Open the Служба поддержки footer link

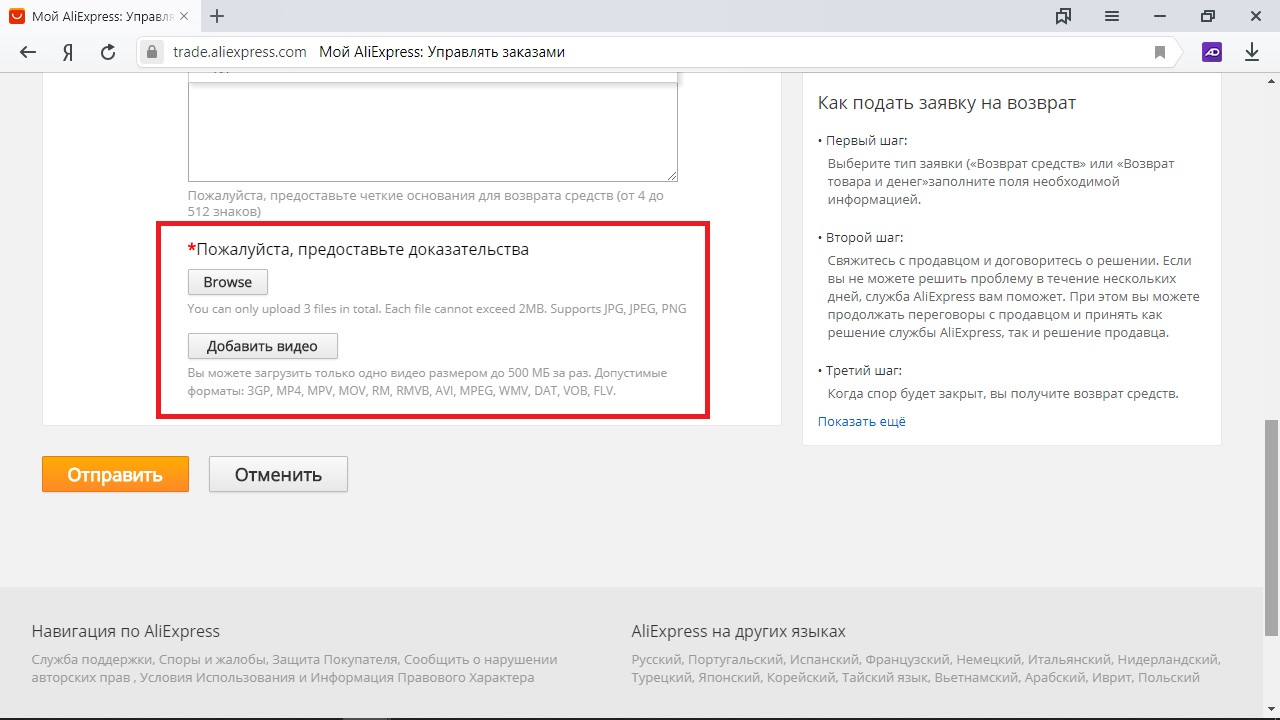point(93,660)
